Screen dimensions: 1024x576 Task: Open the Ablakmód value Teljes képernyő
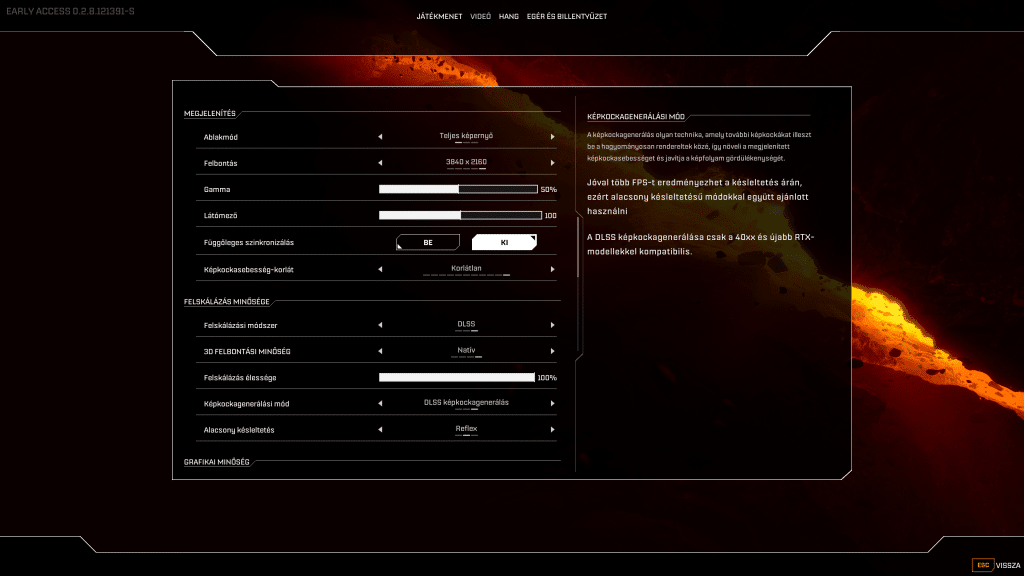click(466, 136)
